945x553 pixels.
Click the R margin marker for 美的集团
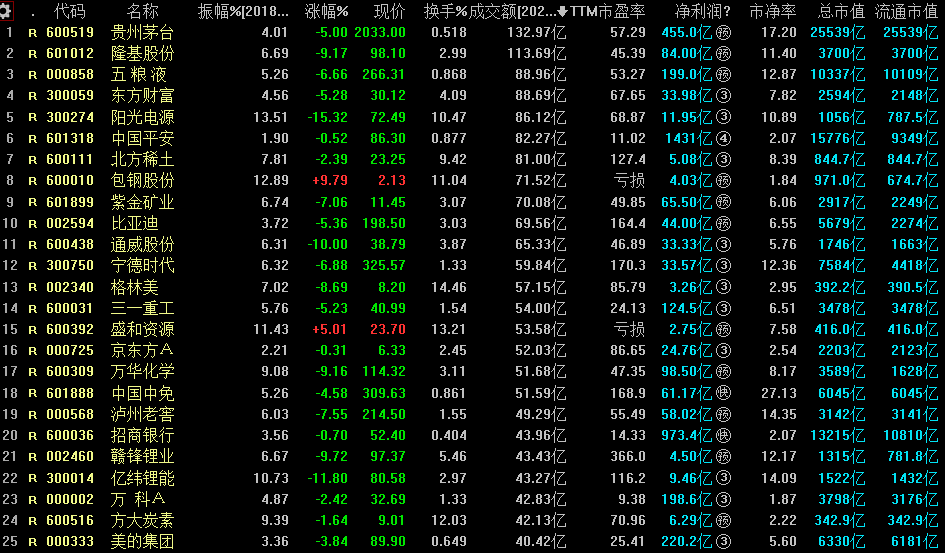(x=33, y=542)
